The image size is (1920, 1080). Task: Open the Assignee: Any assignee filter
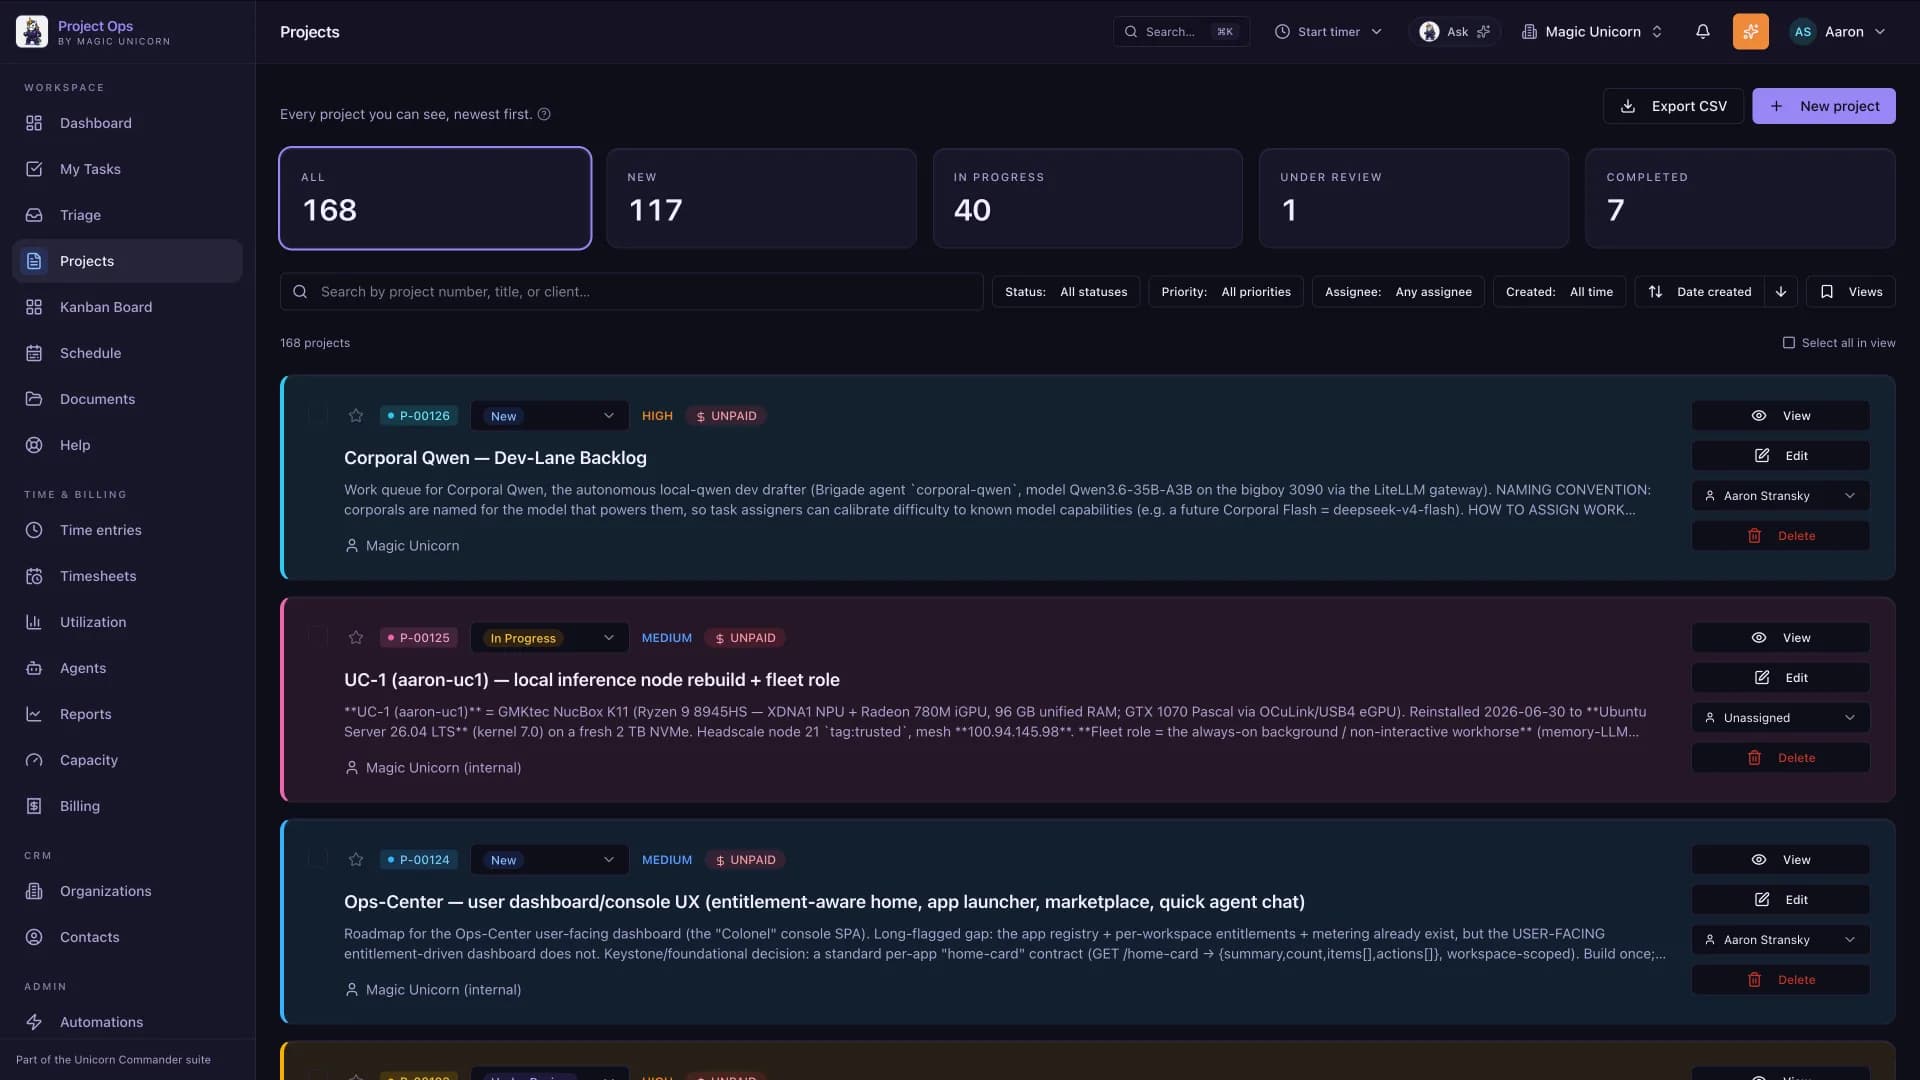point(1398,292)
